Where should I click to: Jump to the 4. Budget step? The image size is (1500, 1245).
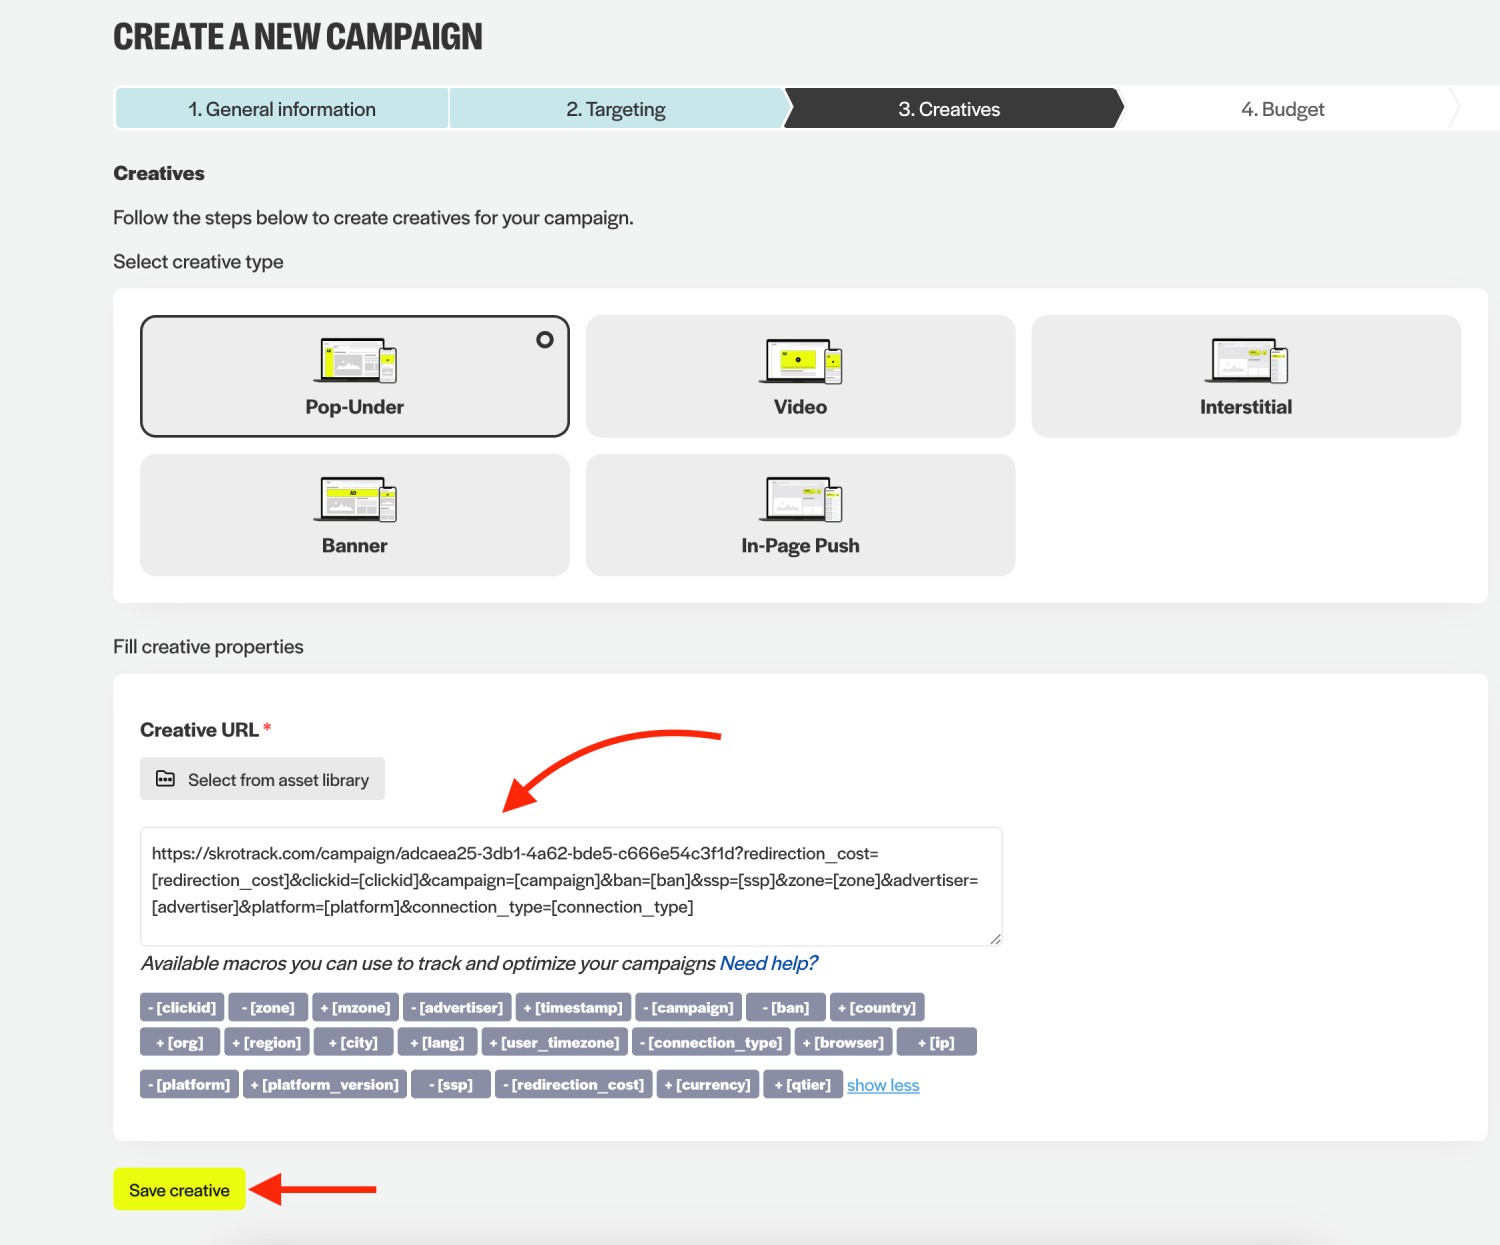(x=1283, y=109)
